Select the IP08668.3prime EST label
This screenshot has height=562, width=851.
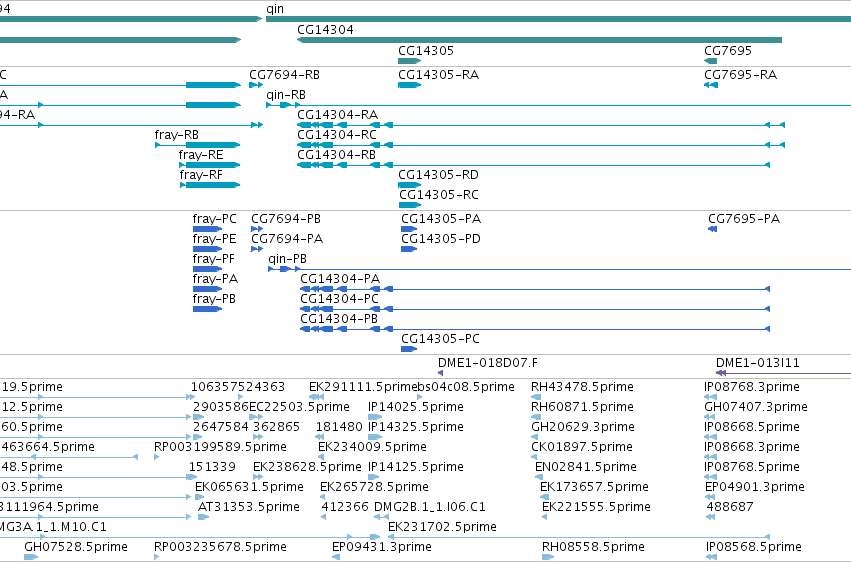tap(752, 448)
